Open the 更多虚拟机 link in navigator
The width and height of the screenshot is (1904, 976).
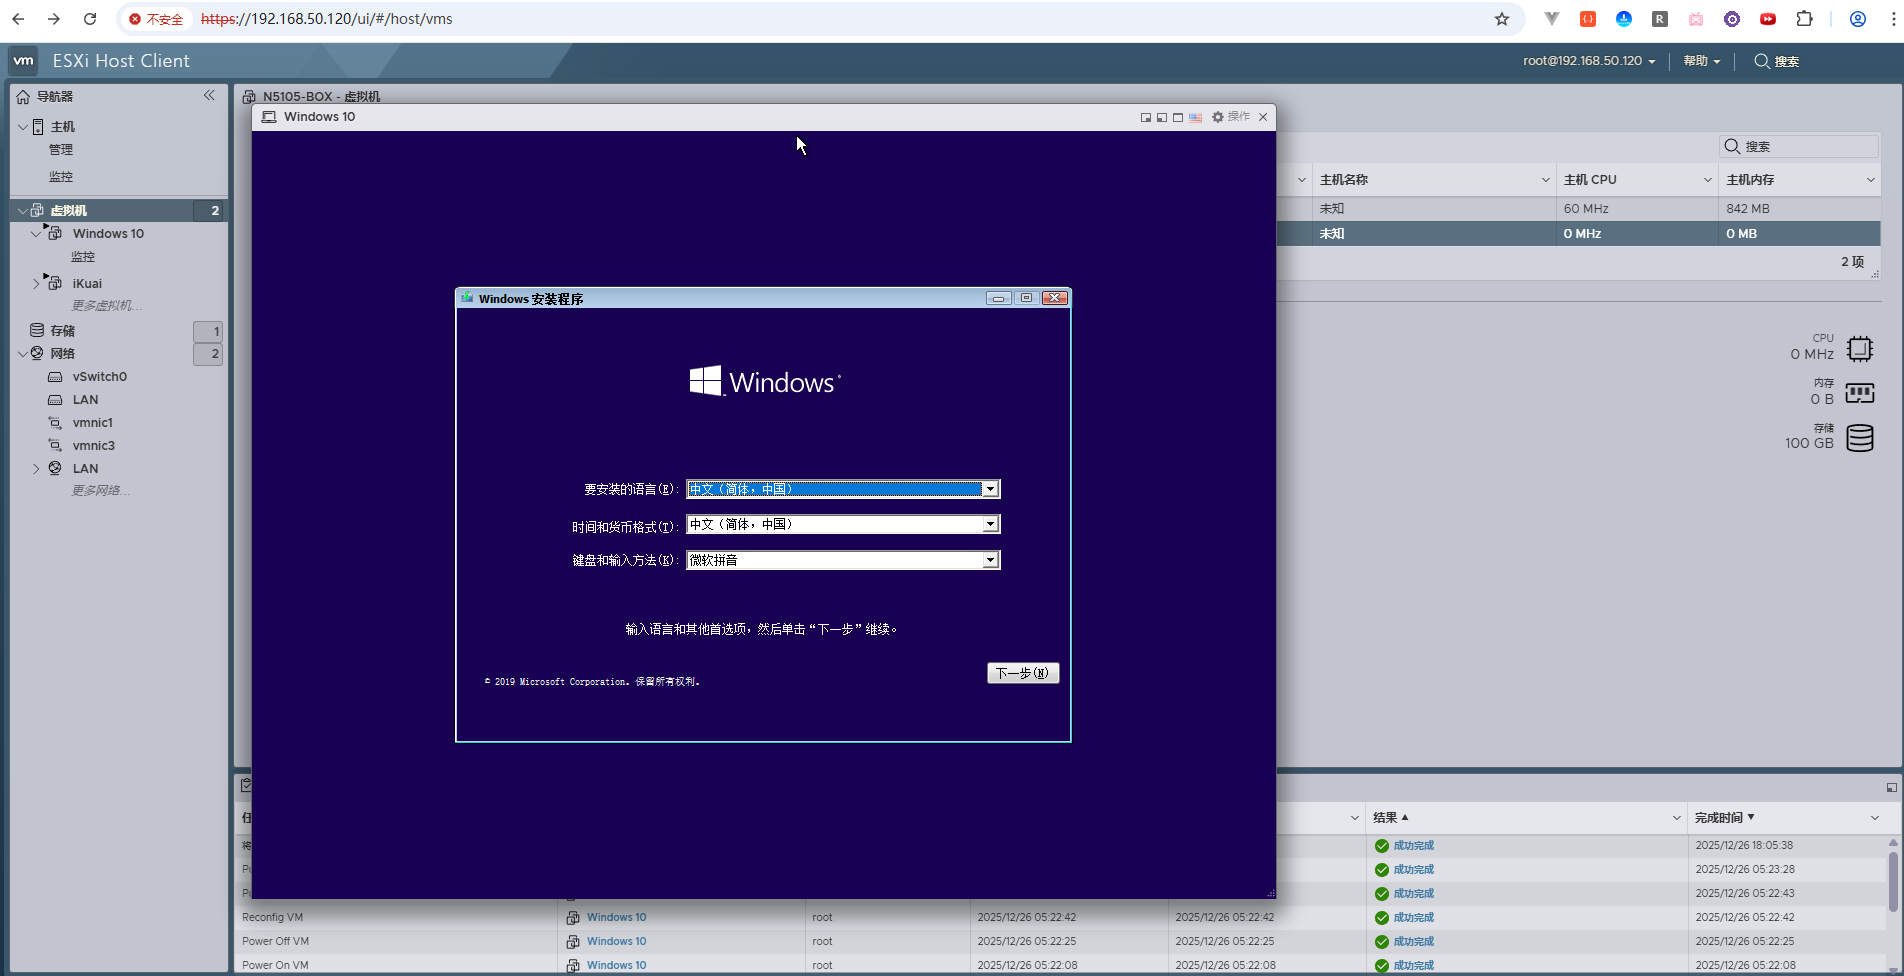tap(106, 306)
